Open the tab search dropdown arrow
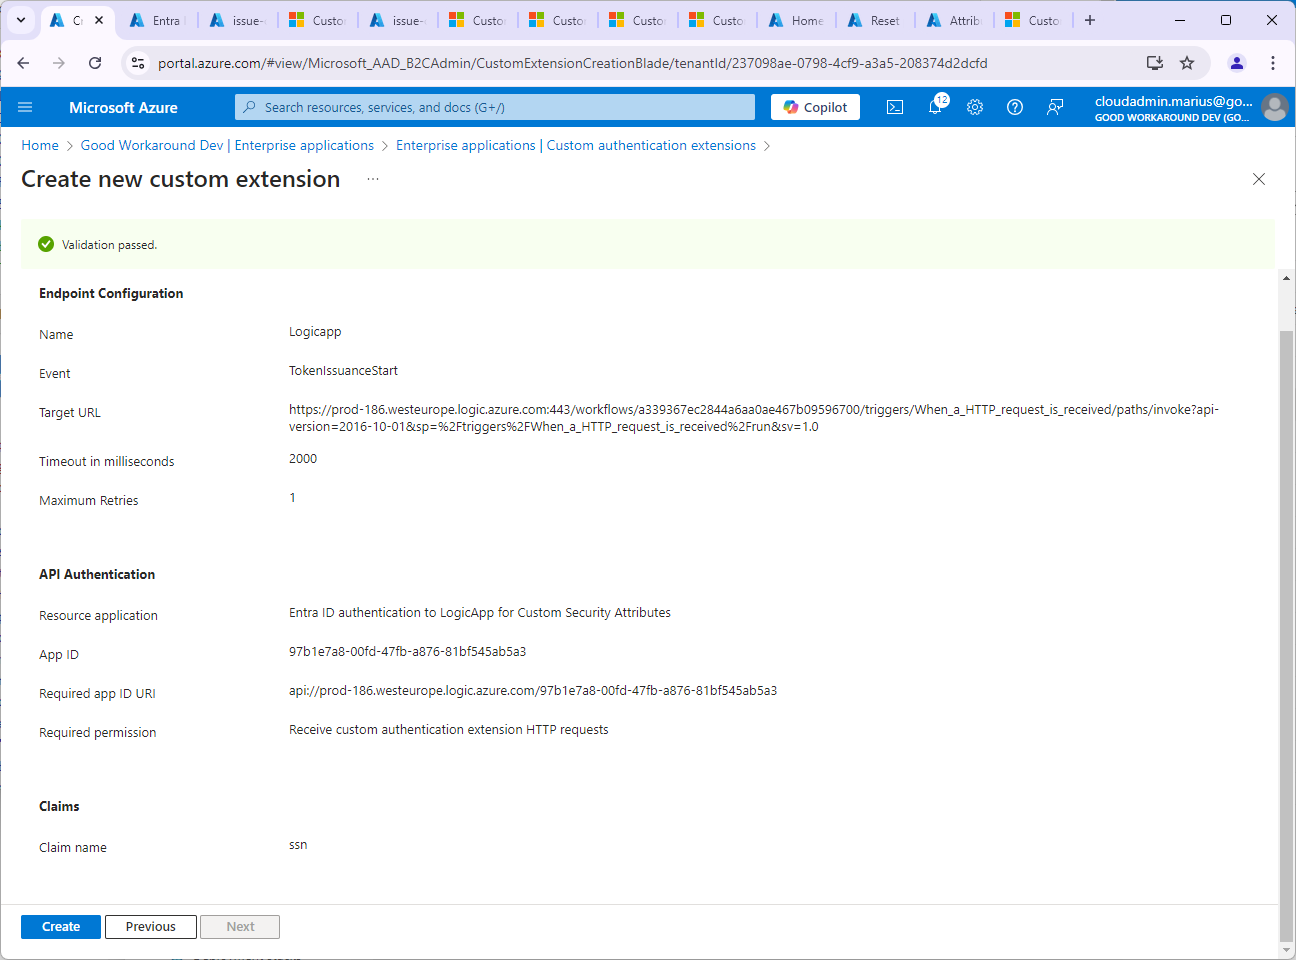Image resolution: width=1296 pixels, height=960 pixels. coord(21,20)
